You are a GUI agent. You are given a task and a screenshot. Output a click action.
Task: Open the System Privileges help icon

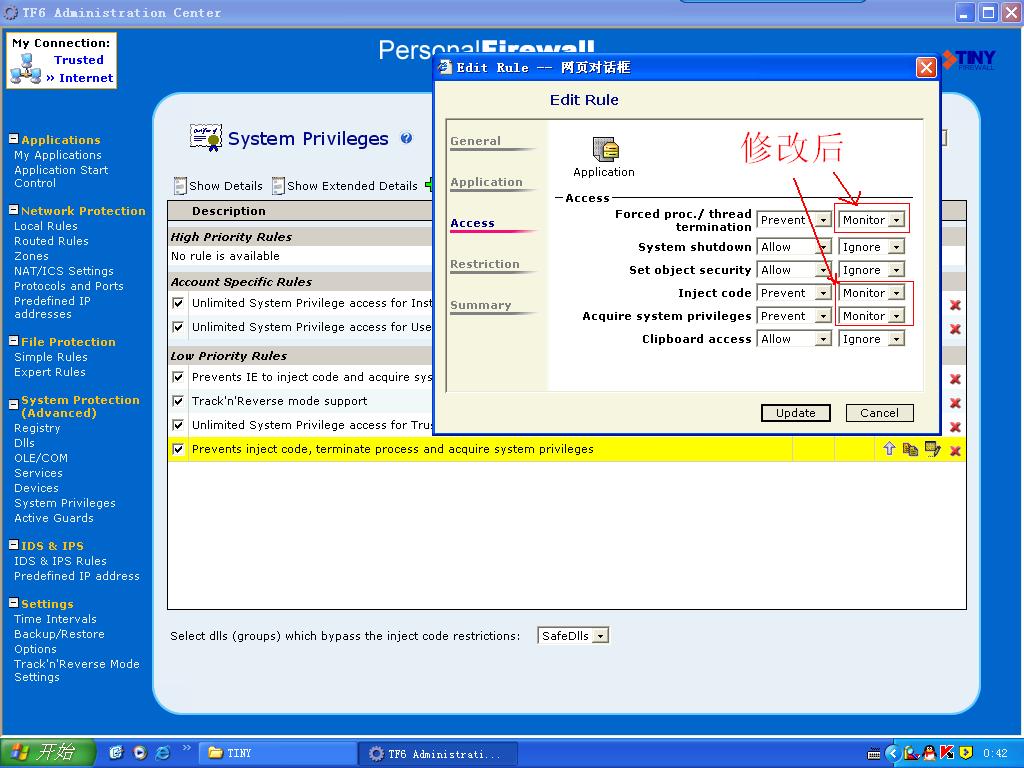point(406,138)
